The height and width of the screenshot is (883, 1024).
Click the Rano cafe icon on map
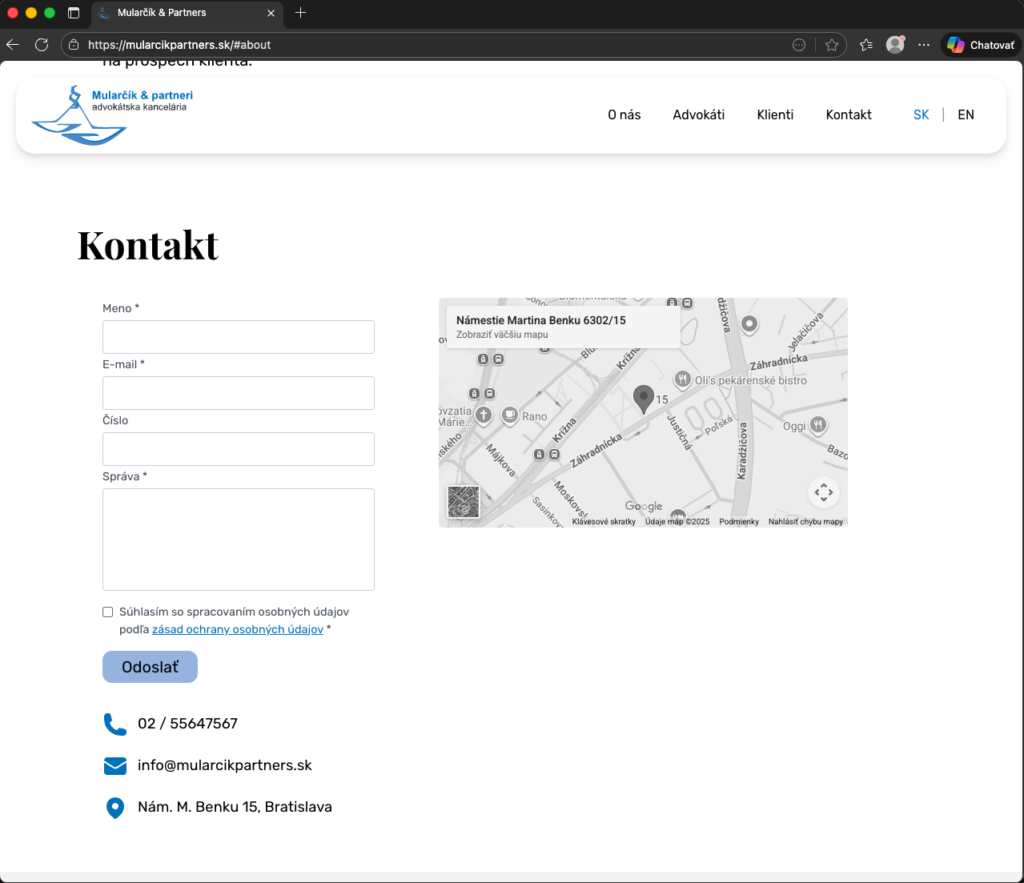click(509, 415)
